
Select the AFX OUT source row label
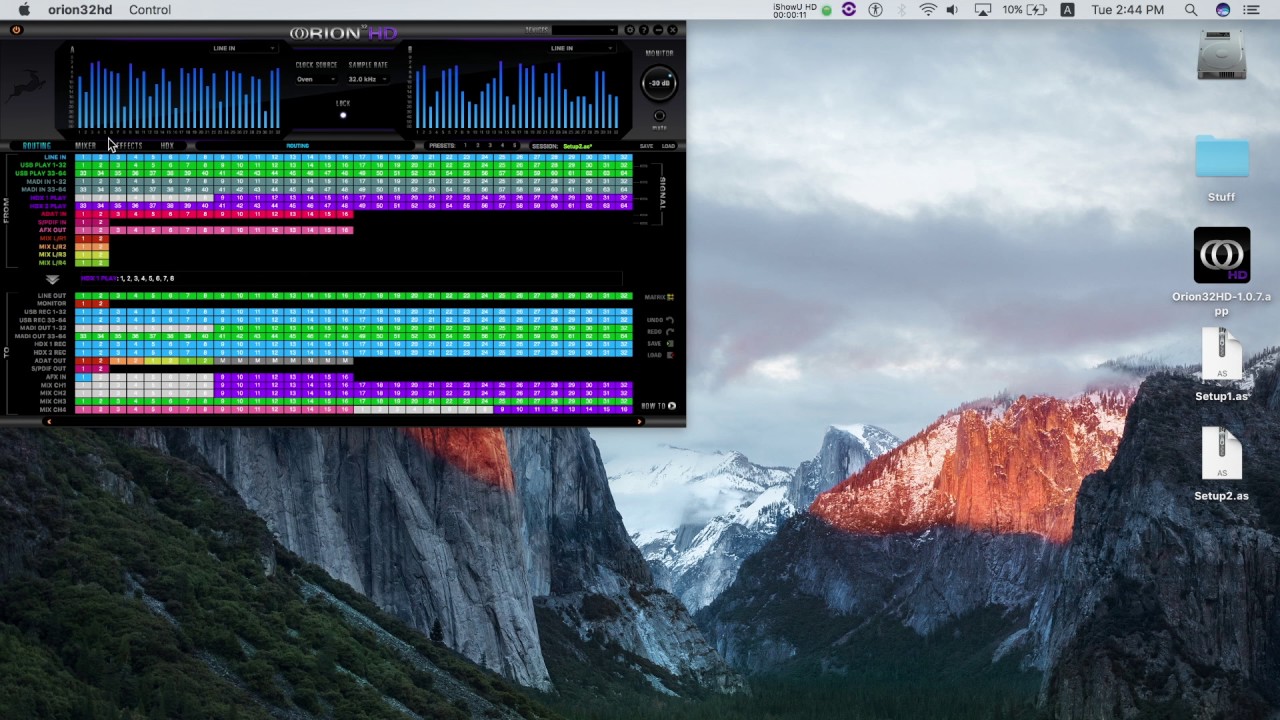pyautogui.click(x=52, y=230)
